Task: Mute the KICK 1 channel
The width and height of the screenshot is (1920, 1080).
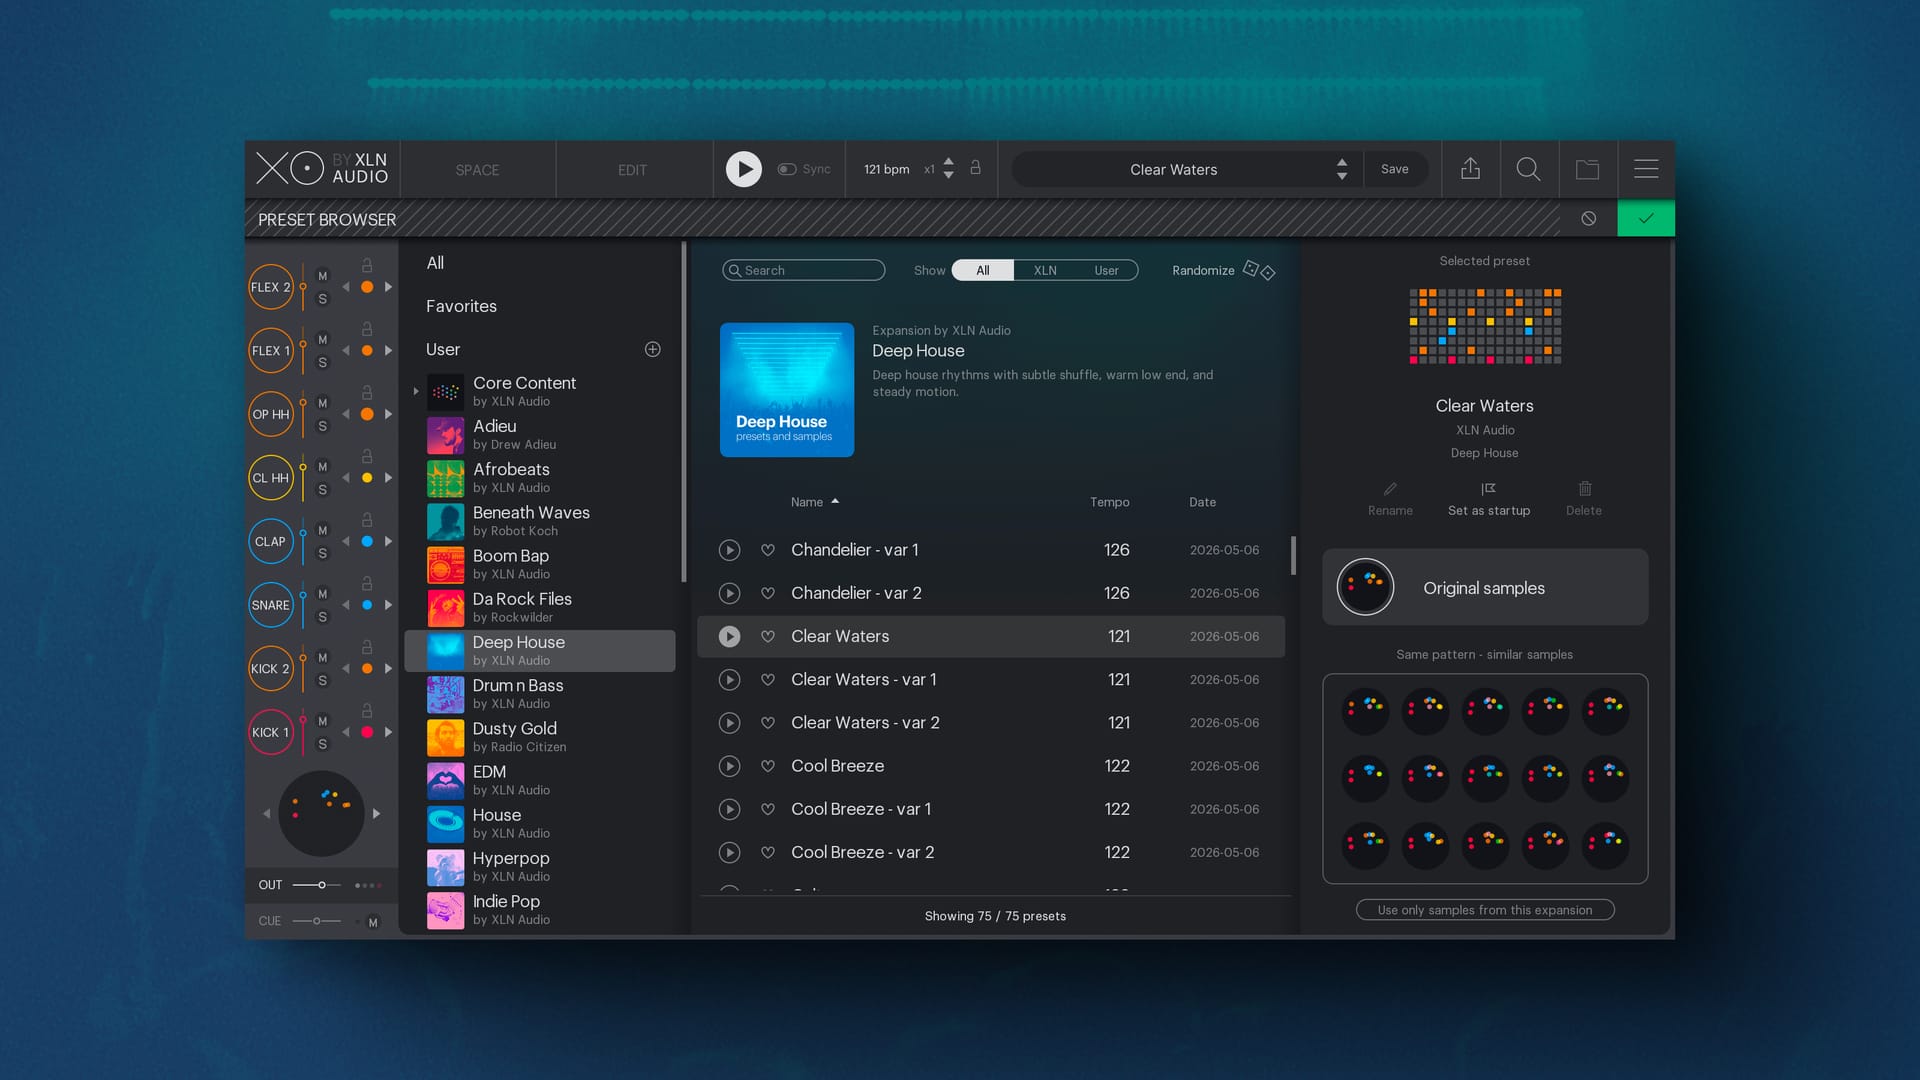Action: [322, 721]
